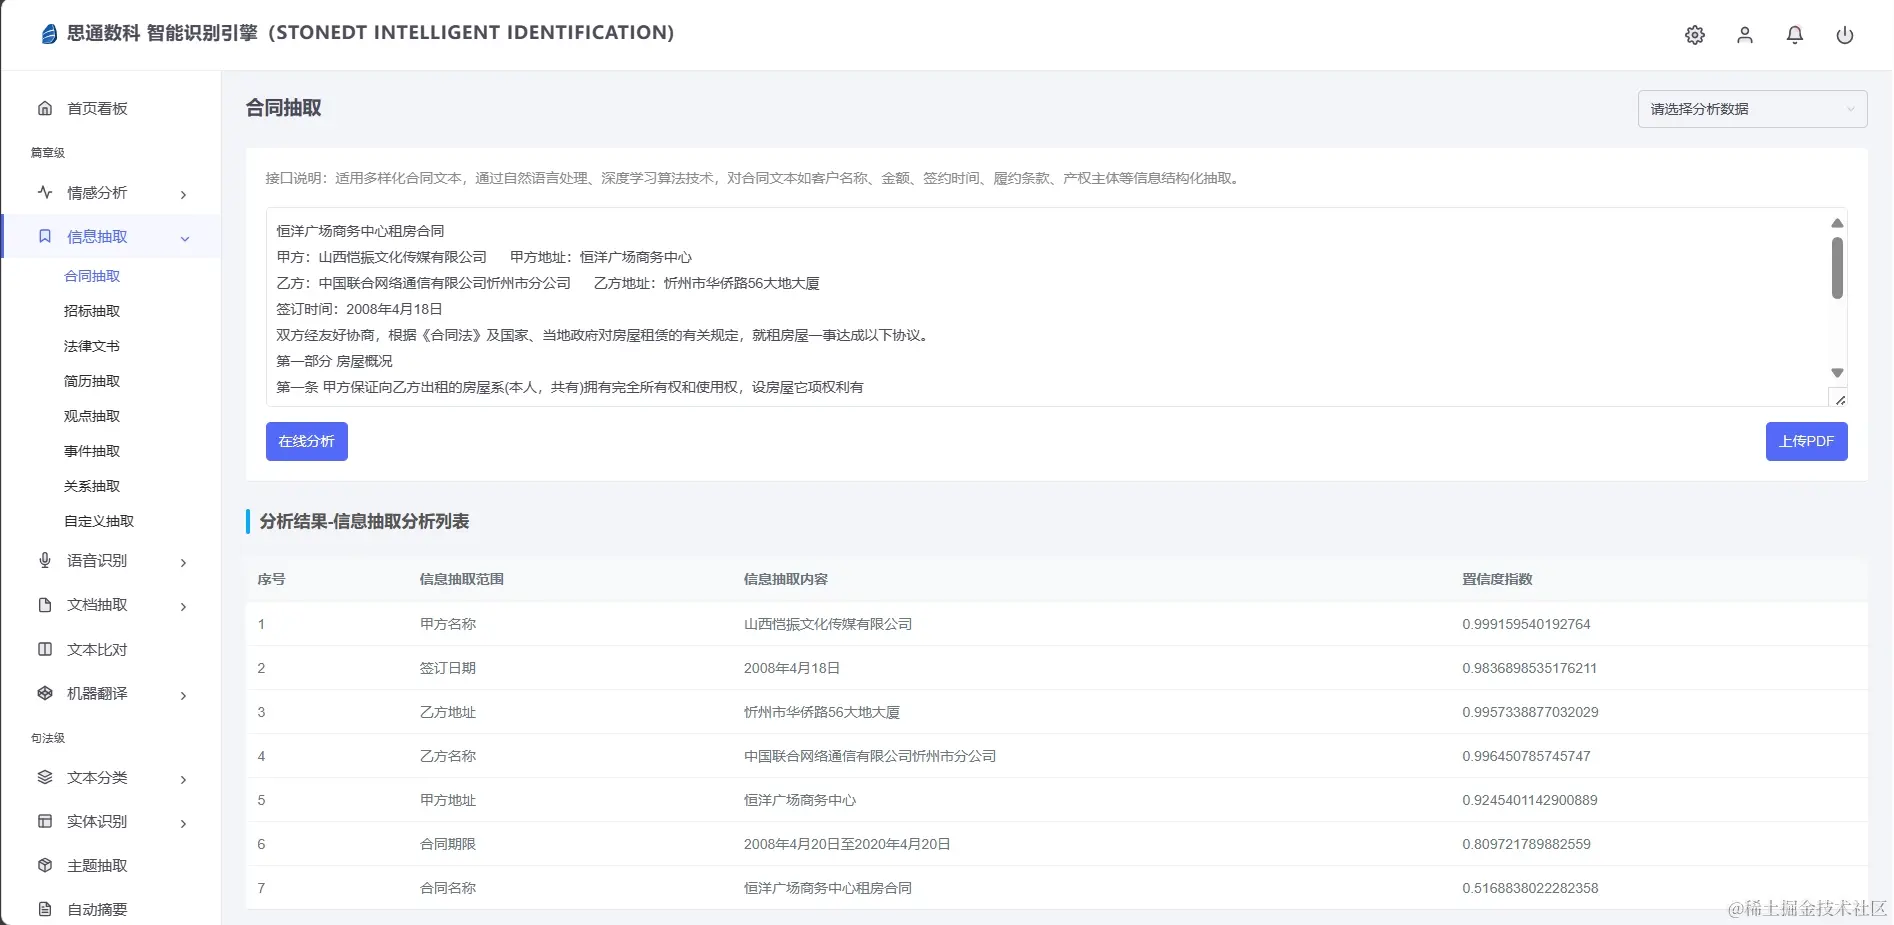Click confidence value 0.999159540192764
1894x925 pixels.
tap(1526, 624)
